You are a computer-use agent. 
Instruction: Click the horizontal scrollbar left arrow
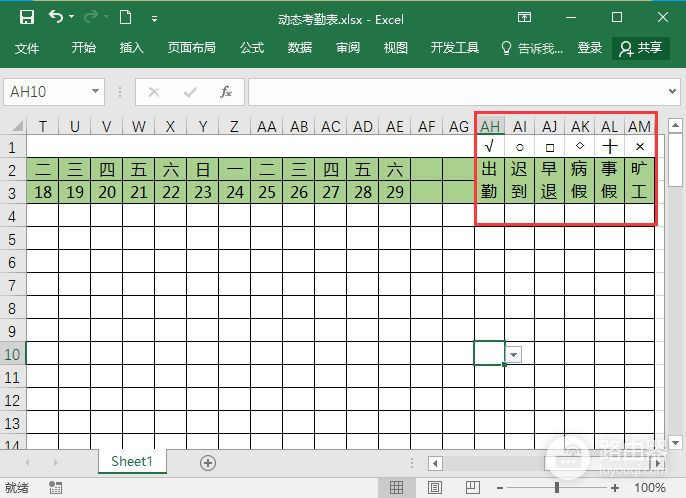coord(435,463)
